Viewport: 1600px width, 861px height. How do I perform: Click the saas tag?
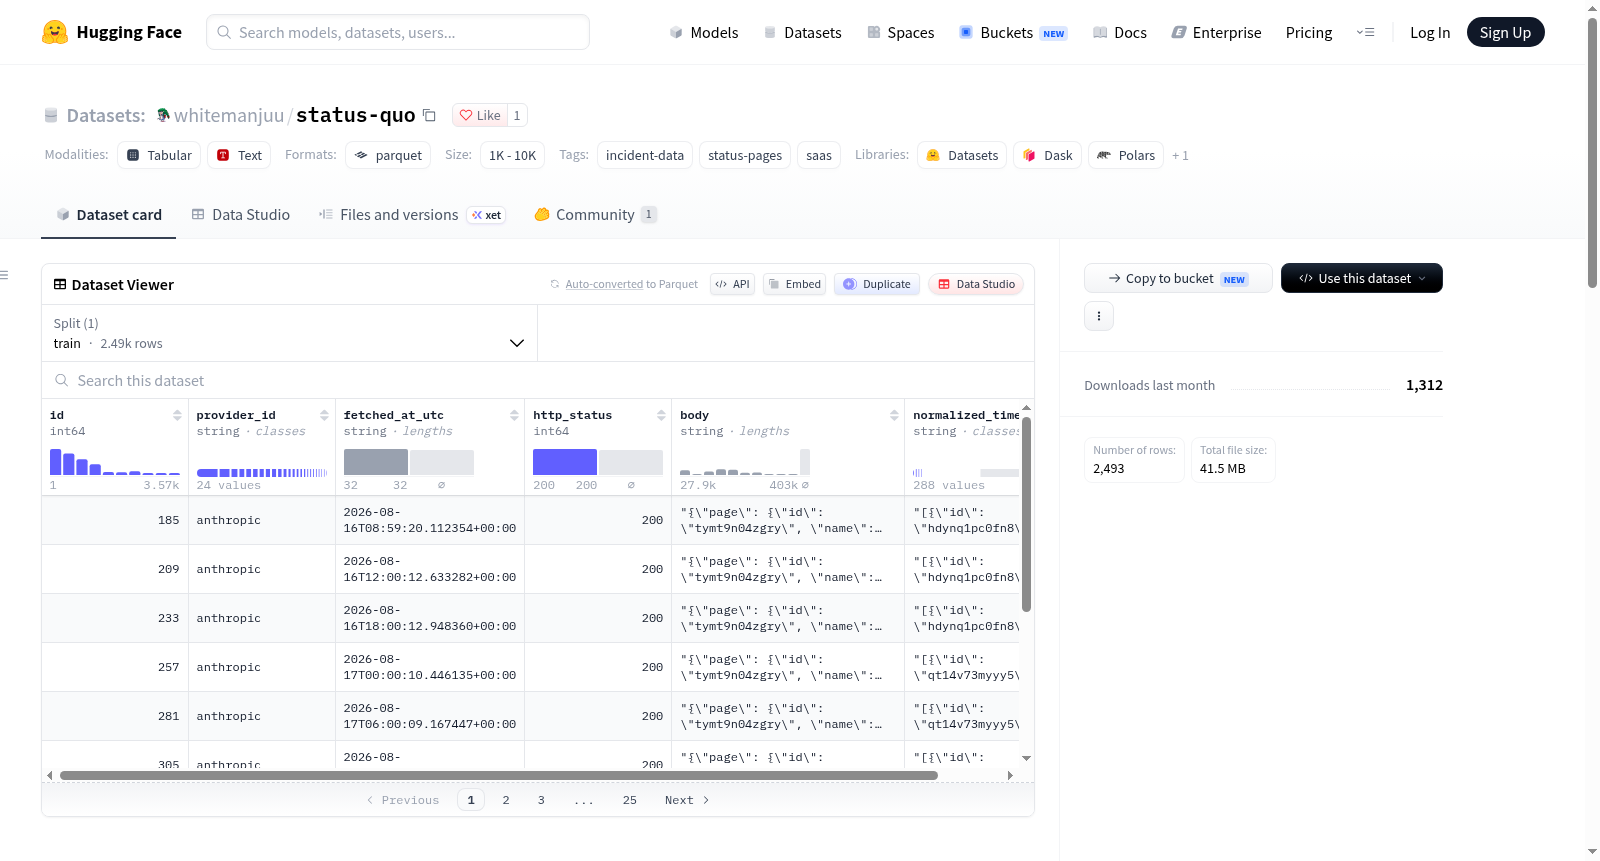coord(819,155)
